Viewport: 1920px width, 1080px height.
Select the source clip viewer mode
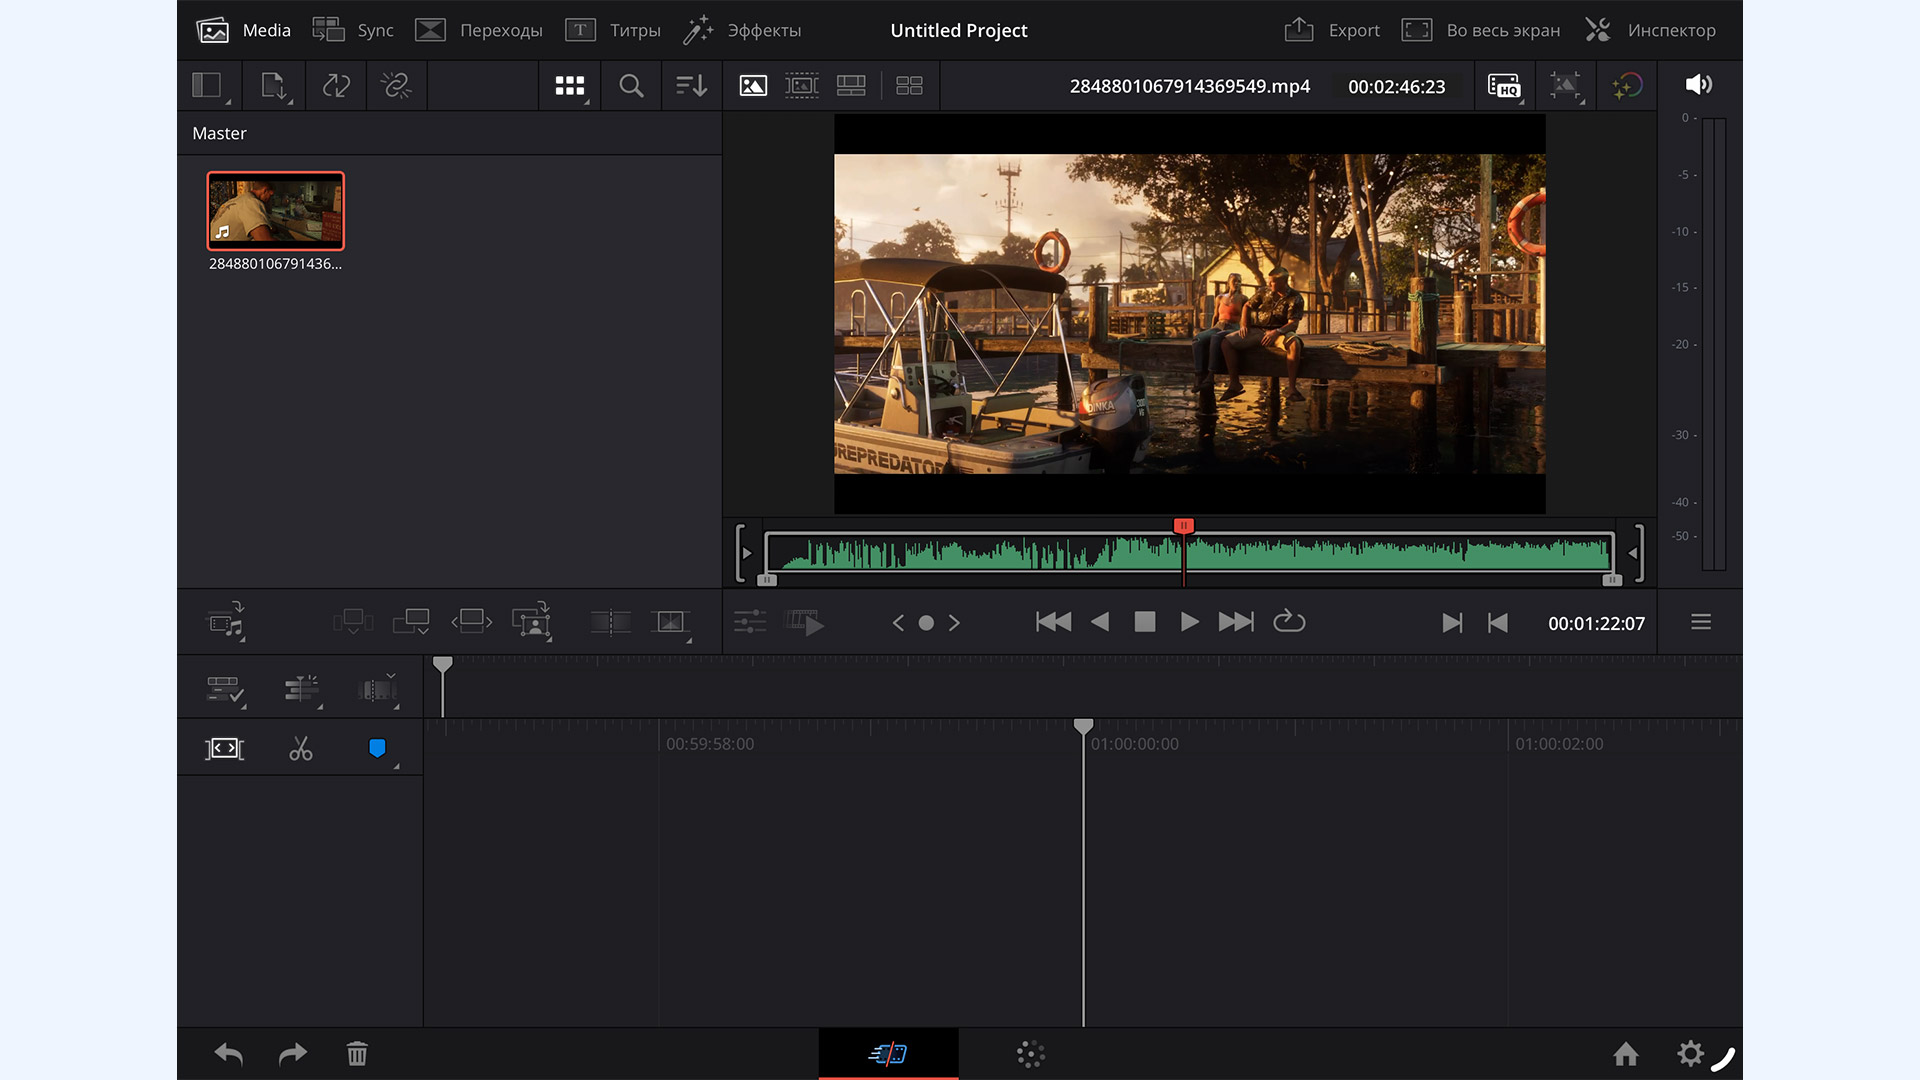(x=753, y=86)
